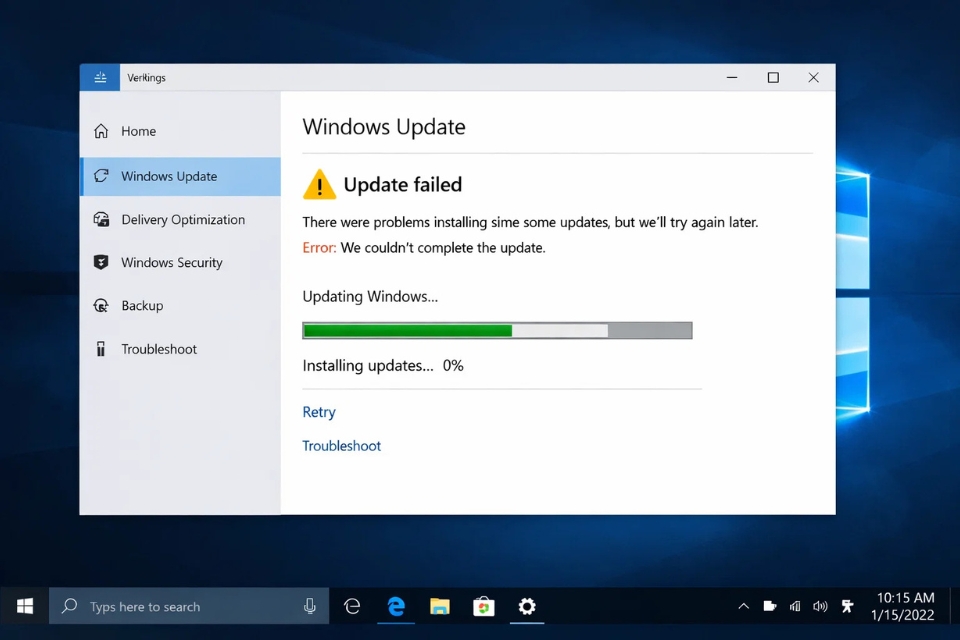960x640 pixels.
Task: Open the Microsoft Store taskbar icon
Action: 483,606
